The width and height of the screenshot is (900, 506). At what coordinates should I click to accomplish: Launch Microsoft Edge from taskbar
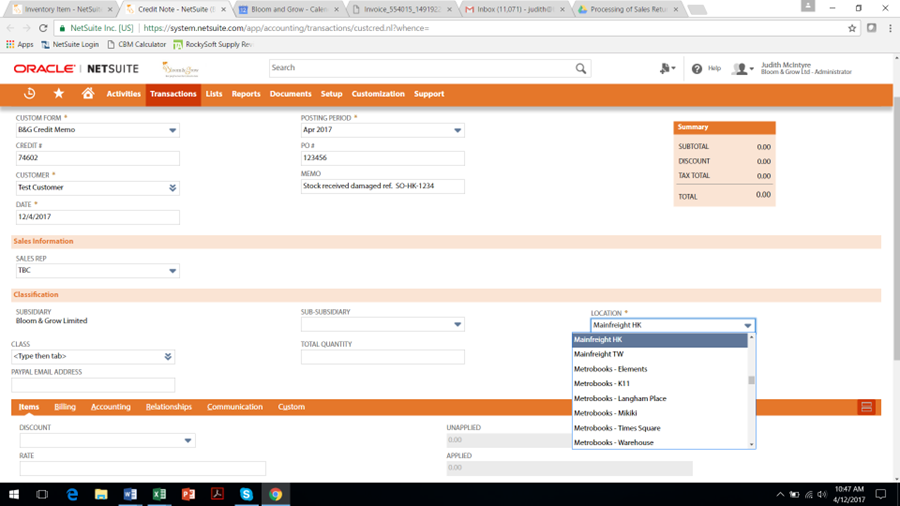point(72,495)
